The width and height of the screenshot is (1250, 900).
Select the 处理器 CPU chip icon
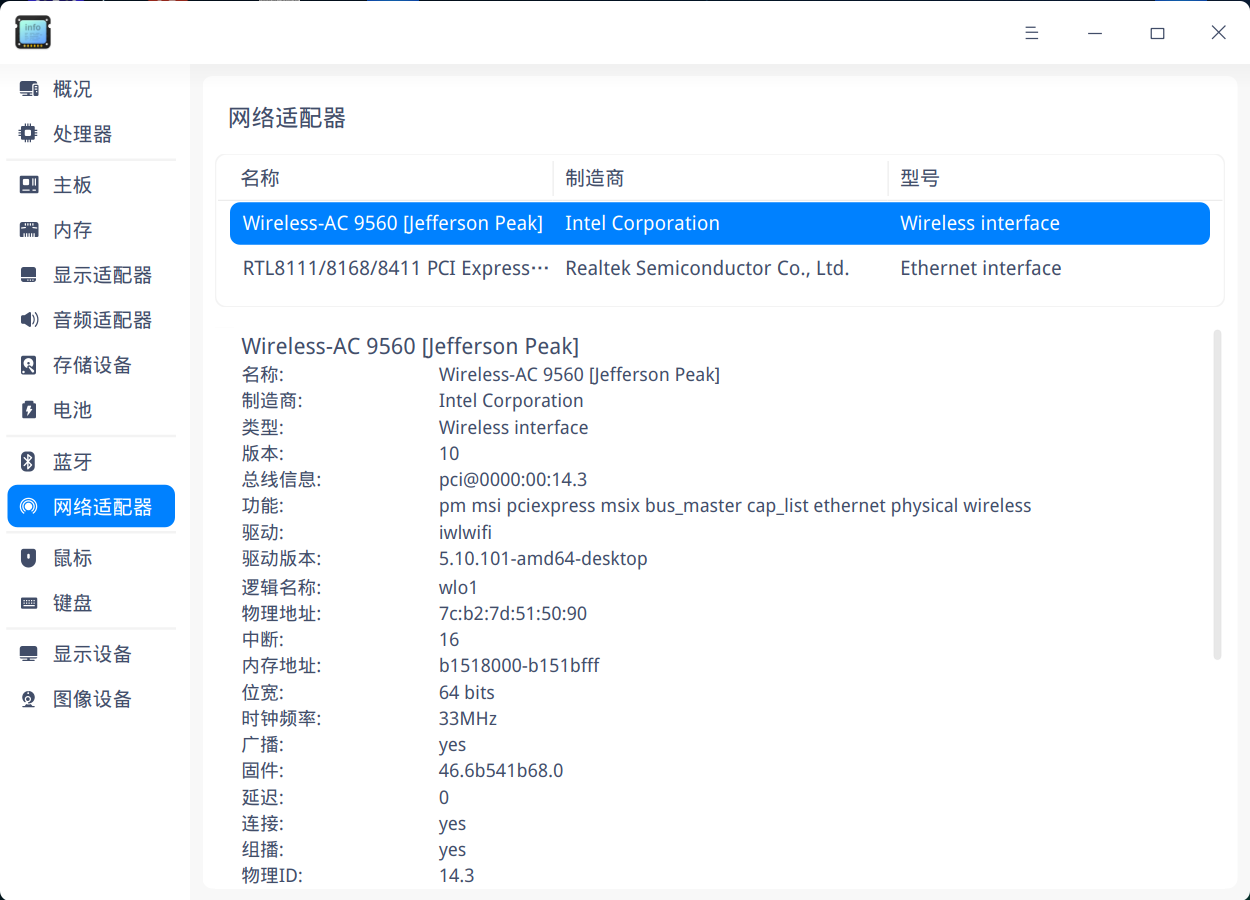29,134
